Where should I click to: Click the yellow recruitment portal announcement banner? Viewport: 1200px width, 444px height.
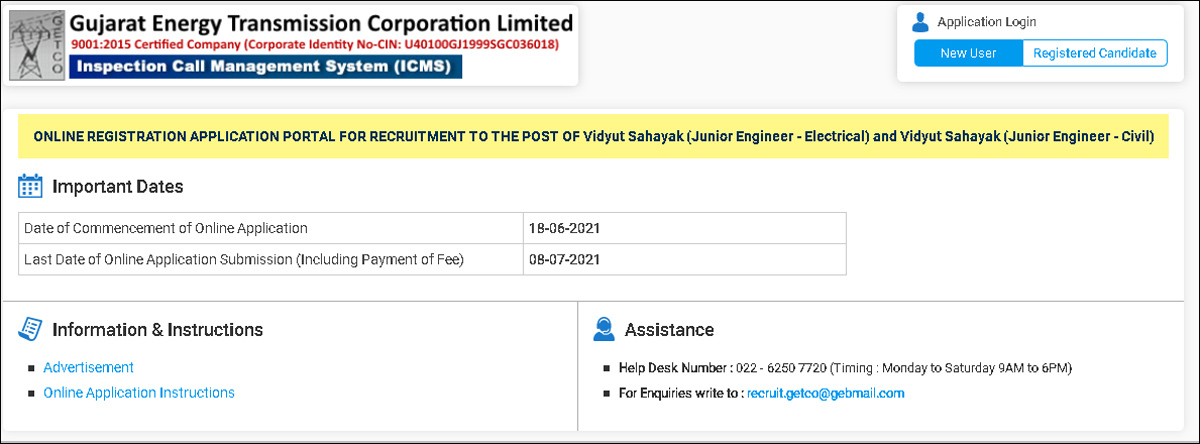coord(593,136)
